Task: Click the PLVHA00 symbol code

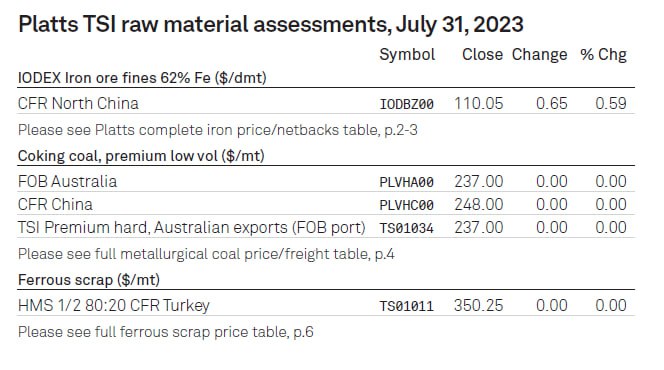Action: click(x=407, y=182)
